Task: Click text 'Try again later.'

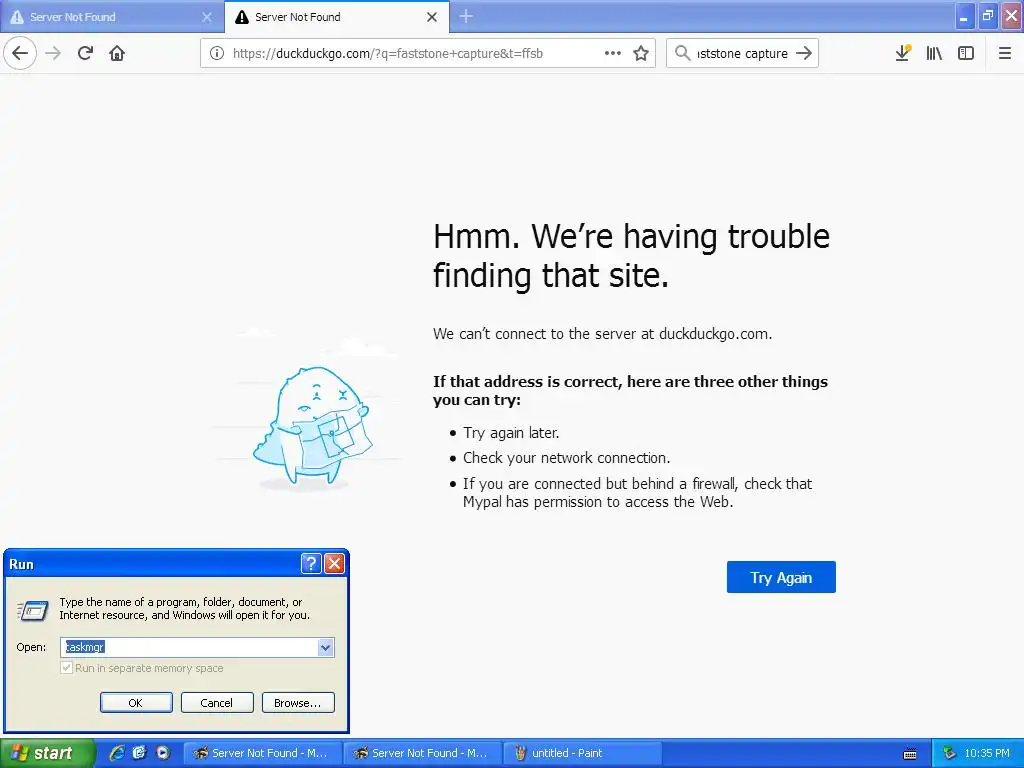Action: pyautogui.click(x=511, y=433)
